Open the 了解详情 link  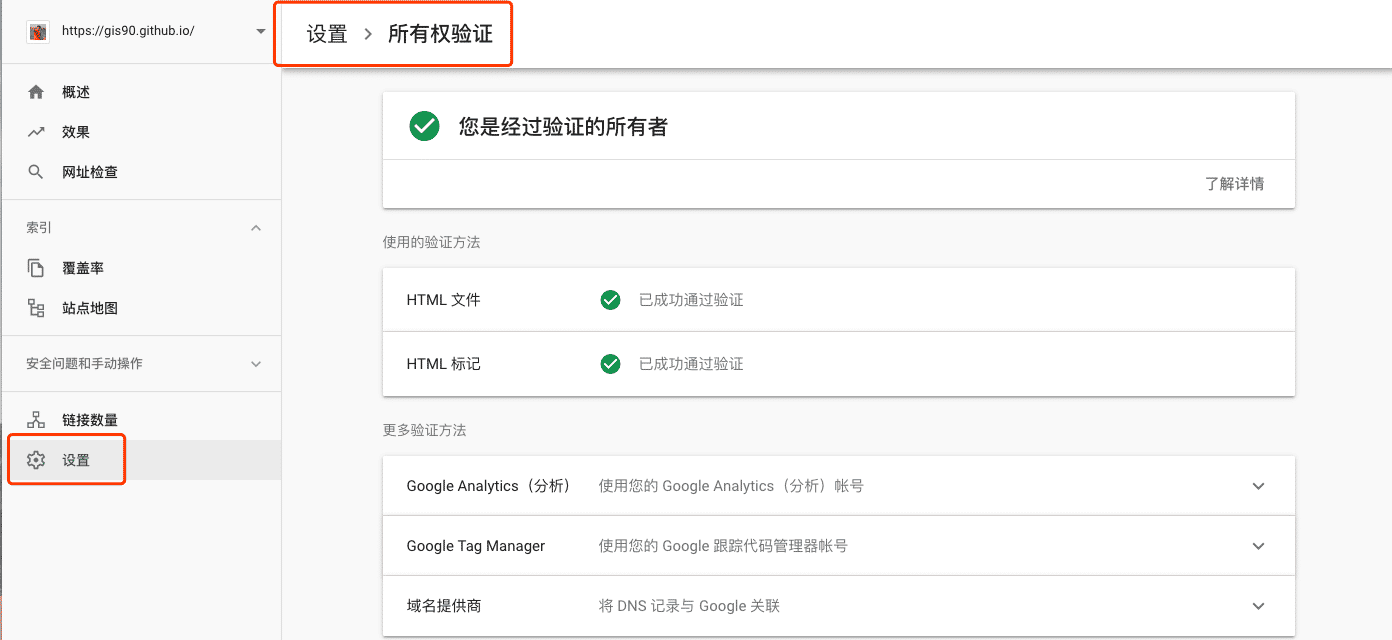pyautogui.click(x=1234, y=184)
